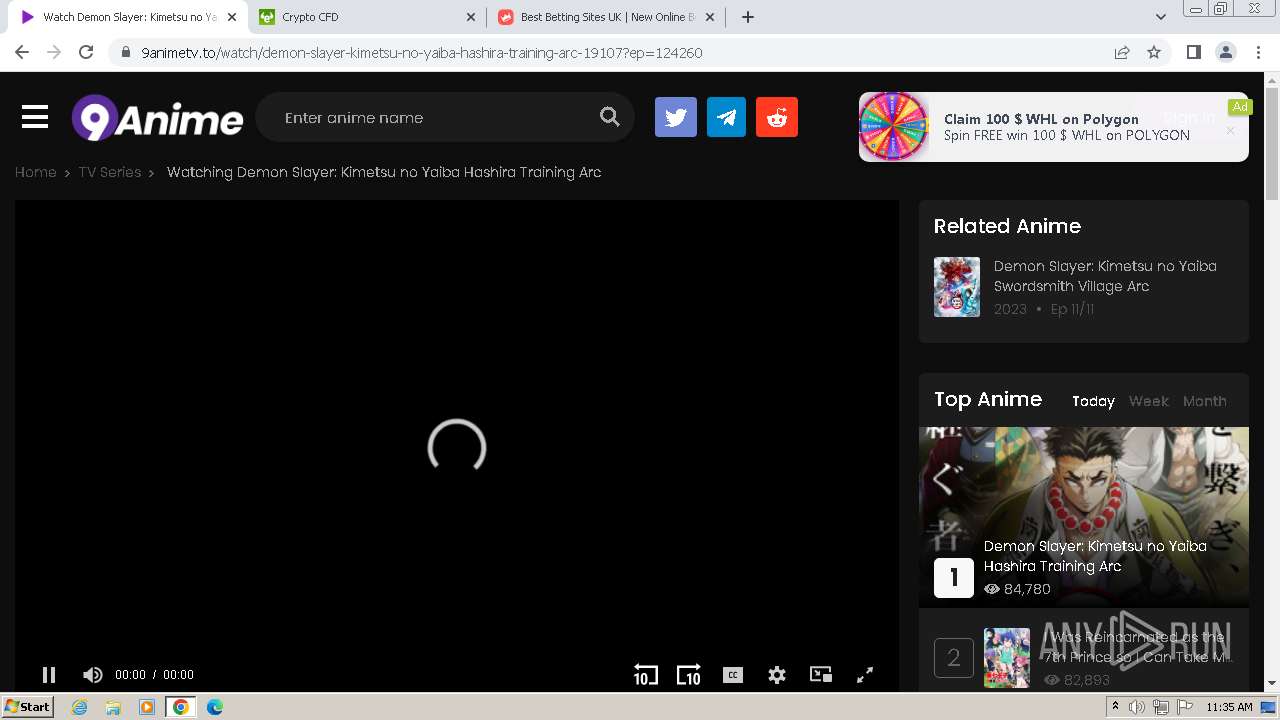Open File Explorer from the taskbar
Image resolution: width=1280 pixels, height=720 pixels.
click(113, 707)
